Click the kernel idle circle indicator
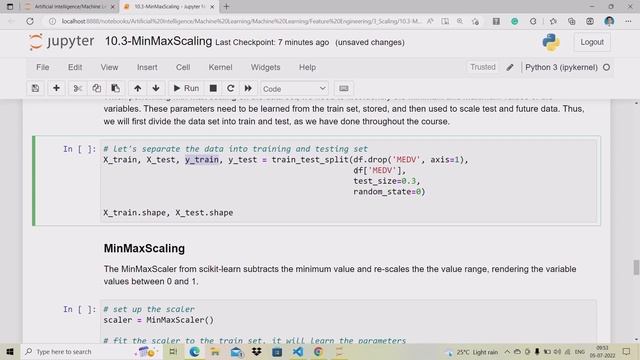 pos(607,67)
